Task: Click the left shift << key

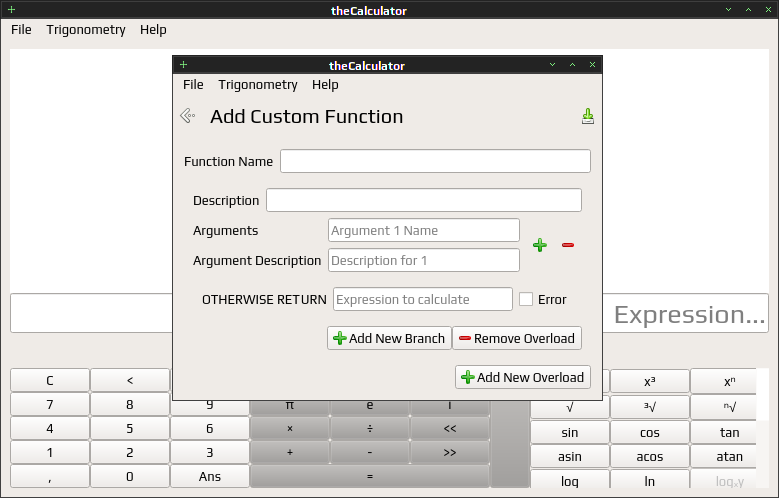Action: coord(450,428)
